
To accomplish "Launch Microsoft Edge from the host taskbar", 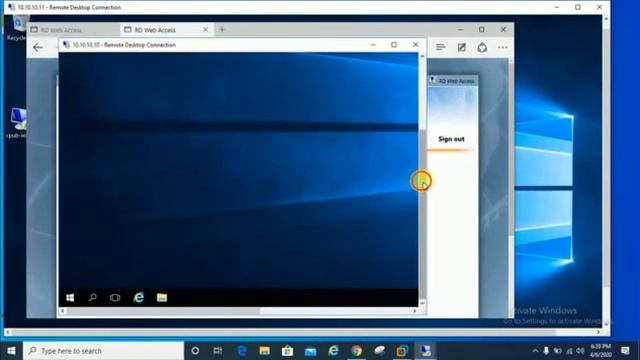I will pyautogui.click(x=242, y=351).
